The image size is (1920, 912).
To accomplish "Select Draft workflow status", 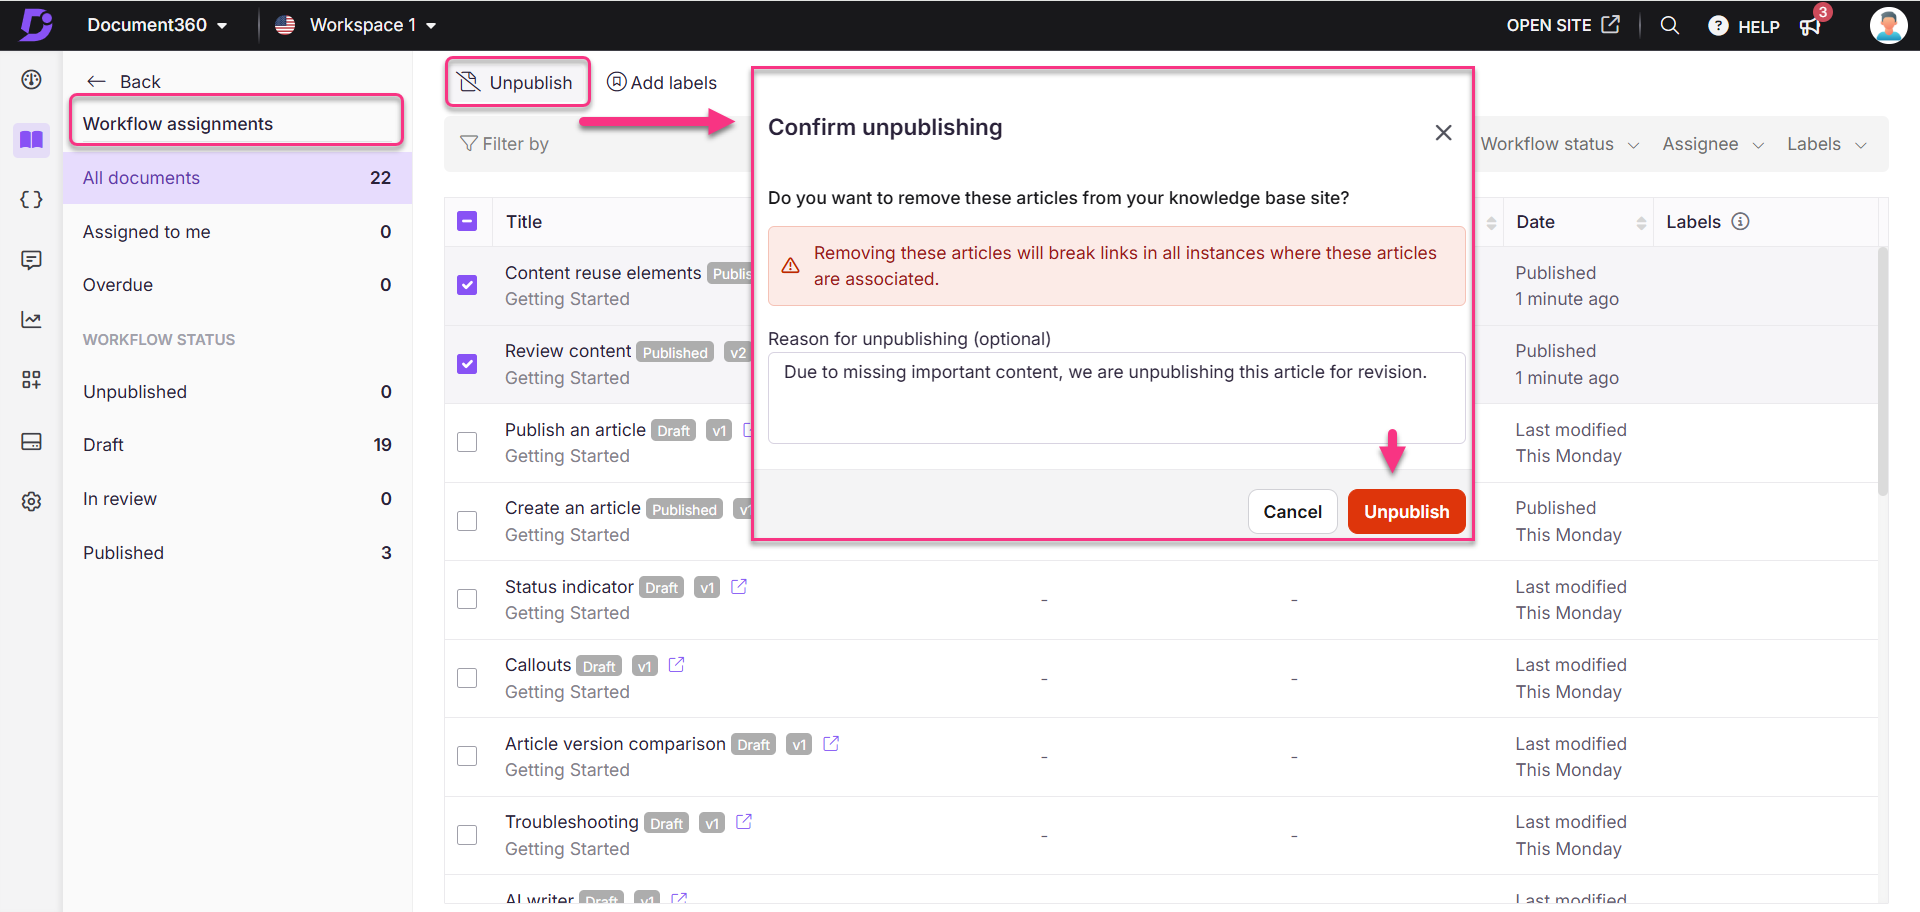I will coord(237,445).
